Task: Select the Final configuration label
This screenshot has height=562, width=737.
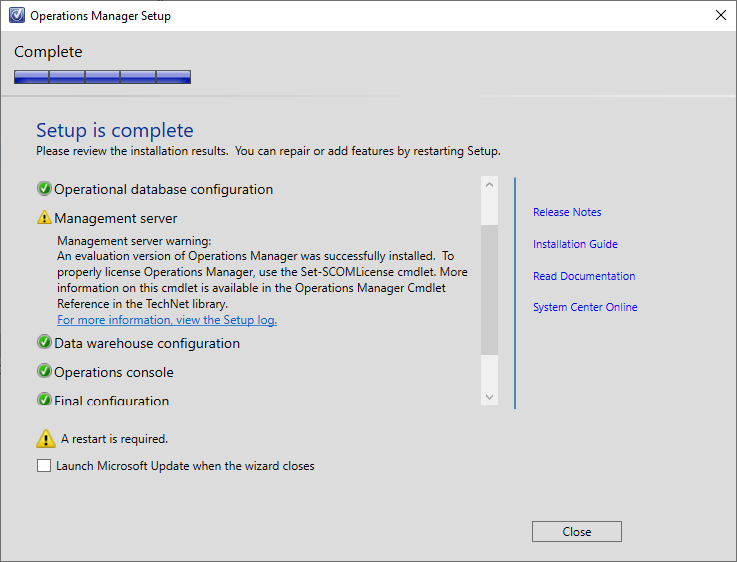Action: pos(112,400)
